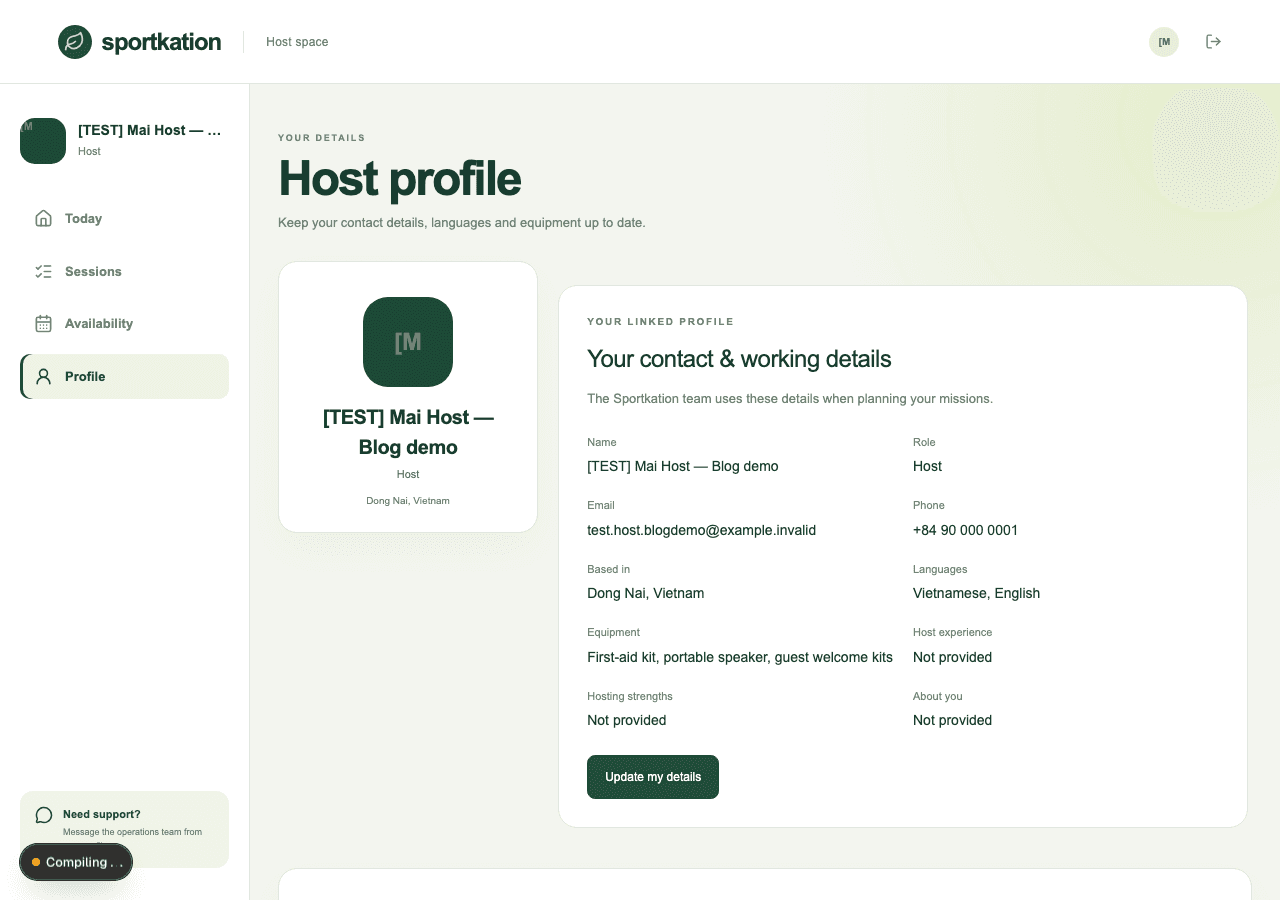
Task: Click the Host profile heading
Action: coord(400,178)
